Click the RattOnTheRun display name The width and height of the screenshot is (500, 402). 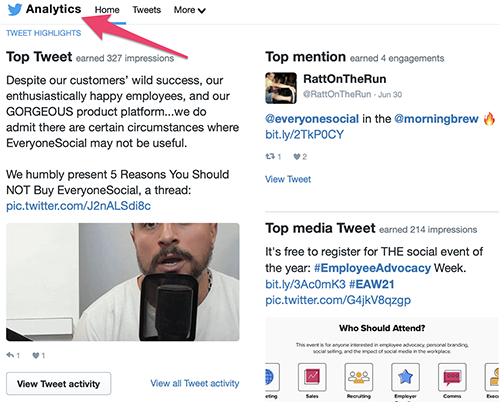[345, 79]
